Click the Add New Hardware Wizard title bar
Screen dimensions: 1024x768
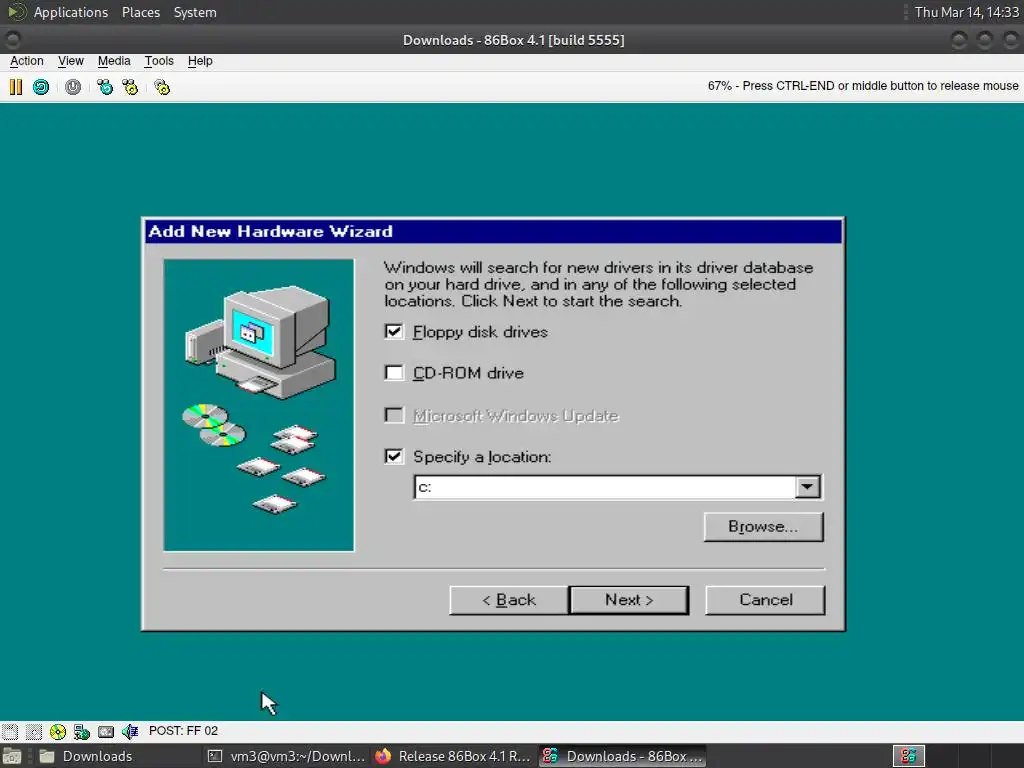pos(493,231)
